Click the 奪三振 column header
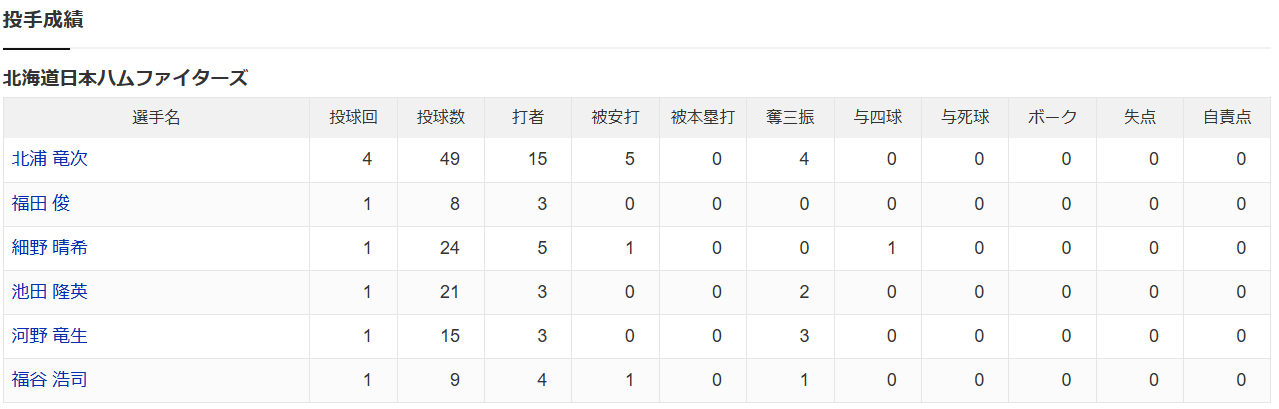This screenshot has height=409, width=1279. coord(790,117)
